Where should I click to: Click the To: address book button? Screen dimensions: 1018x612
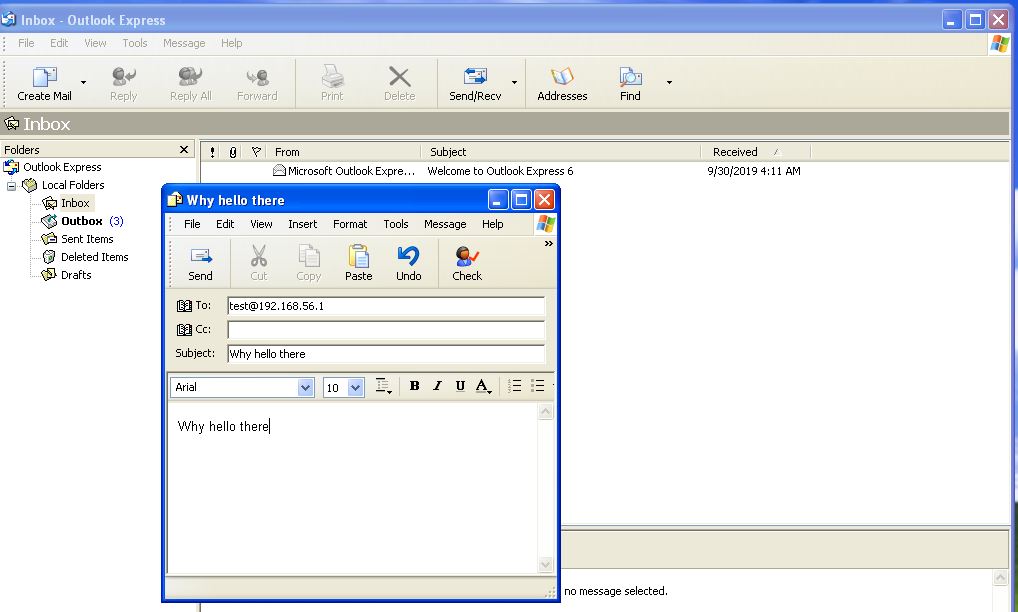193,305
